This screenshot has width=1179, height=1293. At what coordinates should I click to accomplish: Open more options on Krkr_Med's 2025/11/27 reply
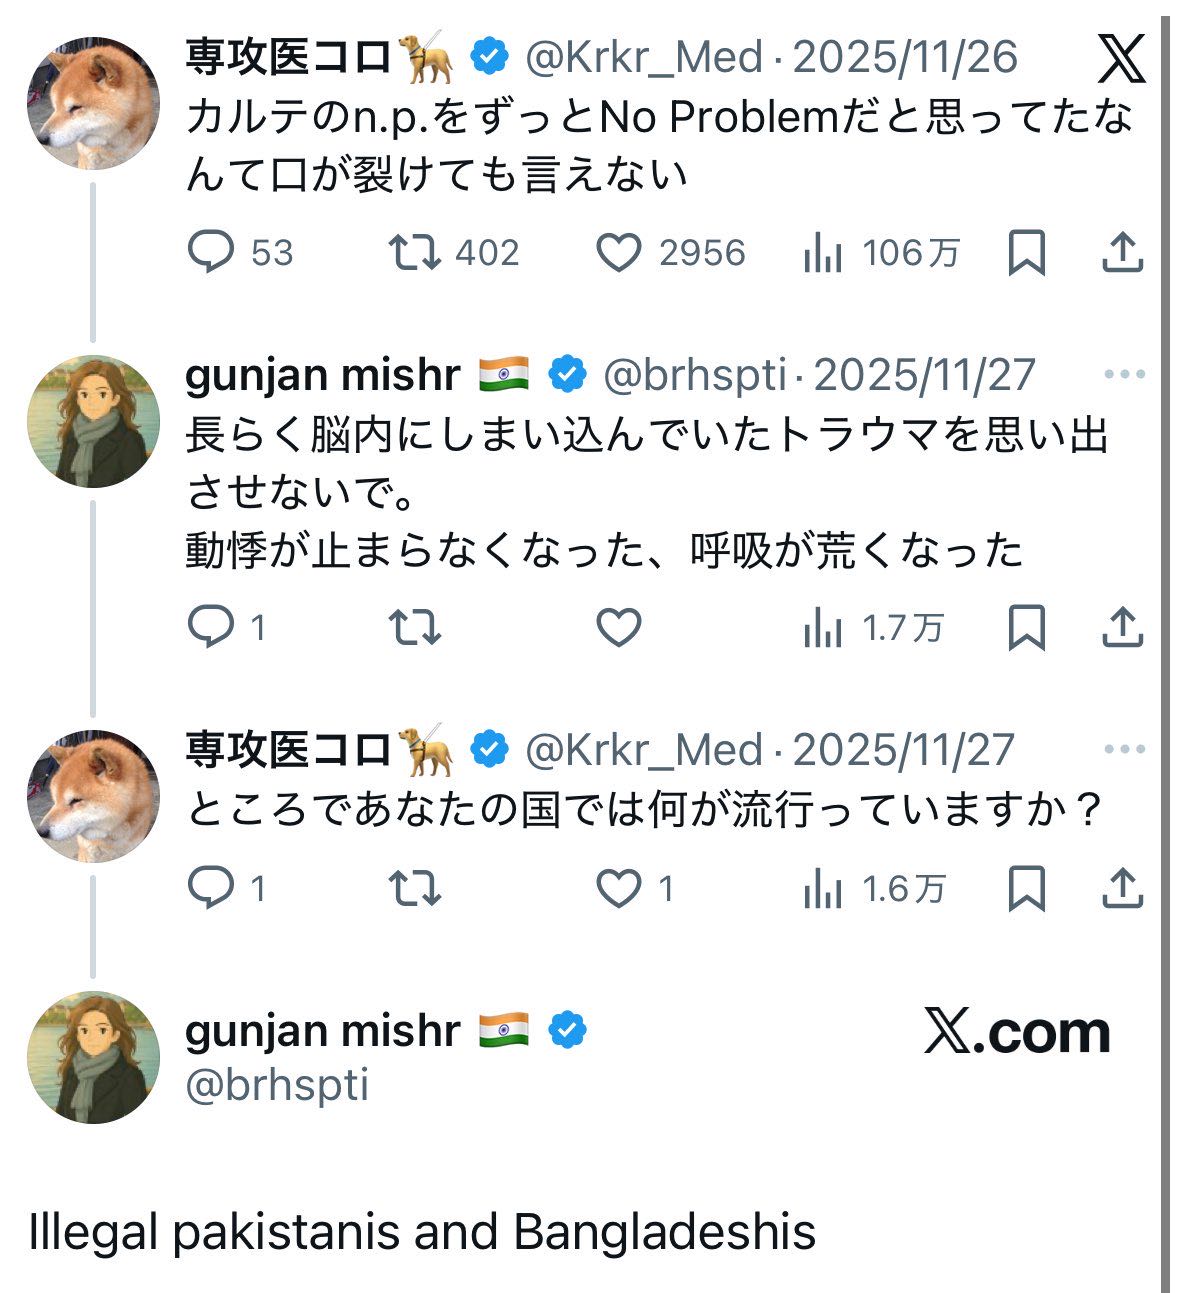(x=1124, y=750)
